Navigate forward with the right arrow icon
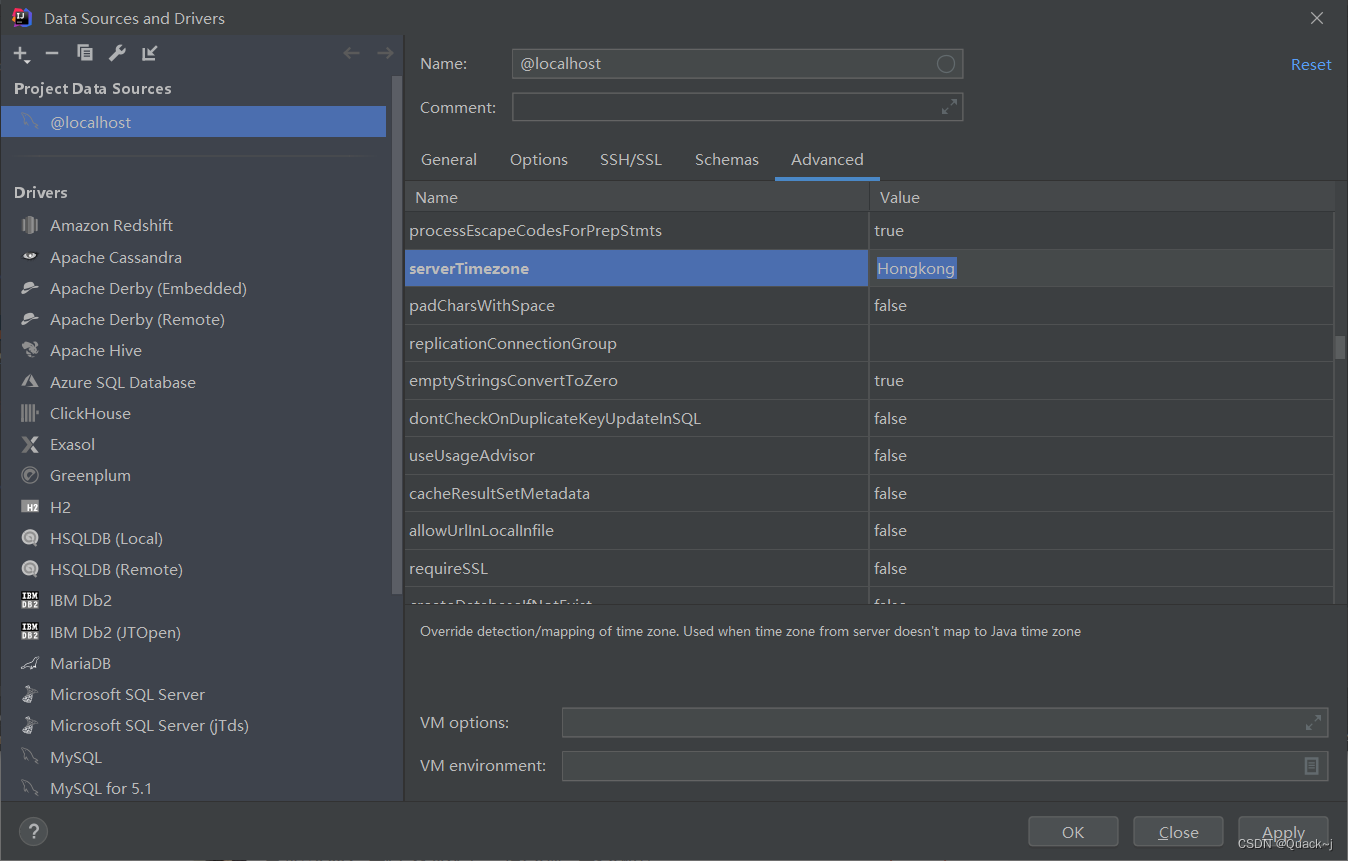This screenshot has height=861, width=1348. point(384,53)
